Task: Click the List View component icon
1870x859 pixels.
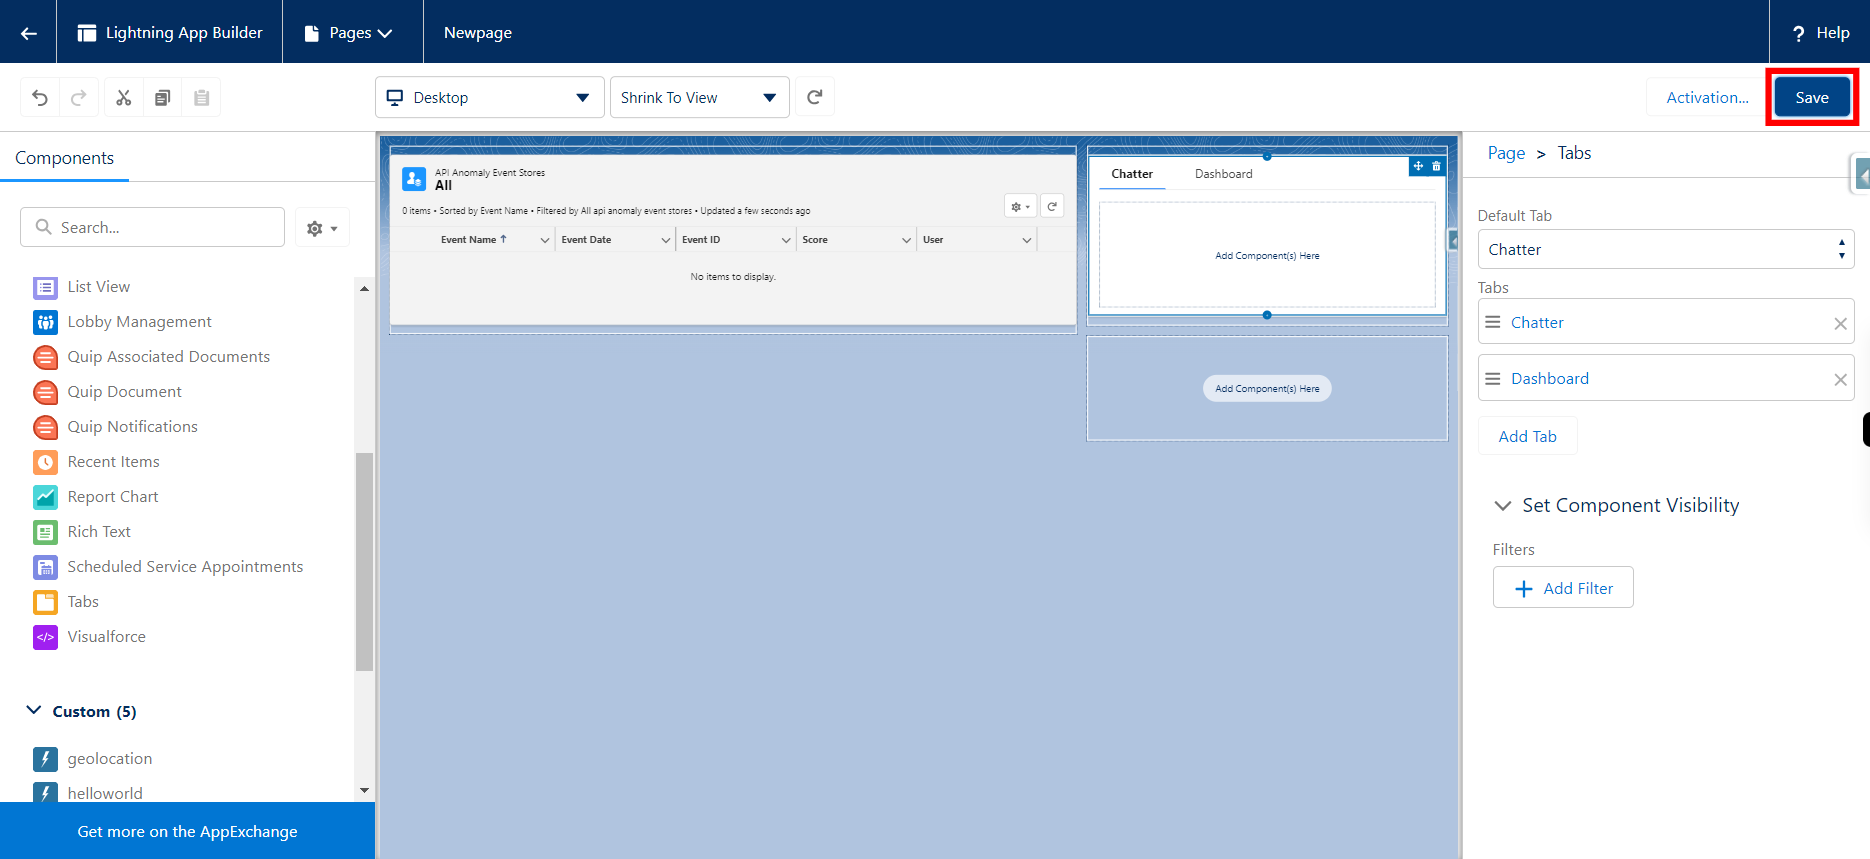Action: (45, 288)
